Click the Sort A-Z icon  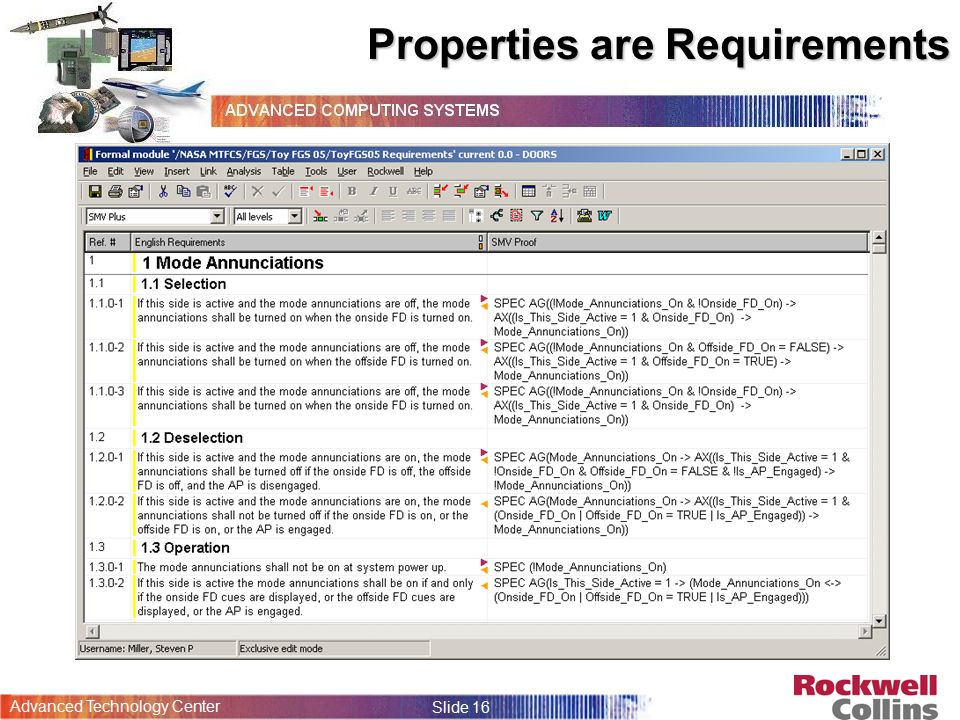point(557,216)
